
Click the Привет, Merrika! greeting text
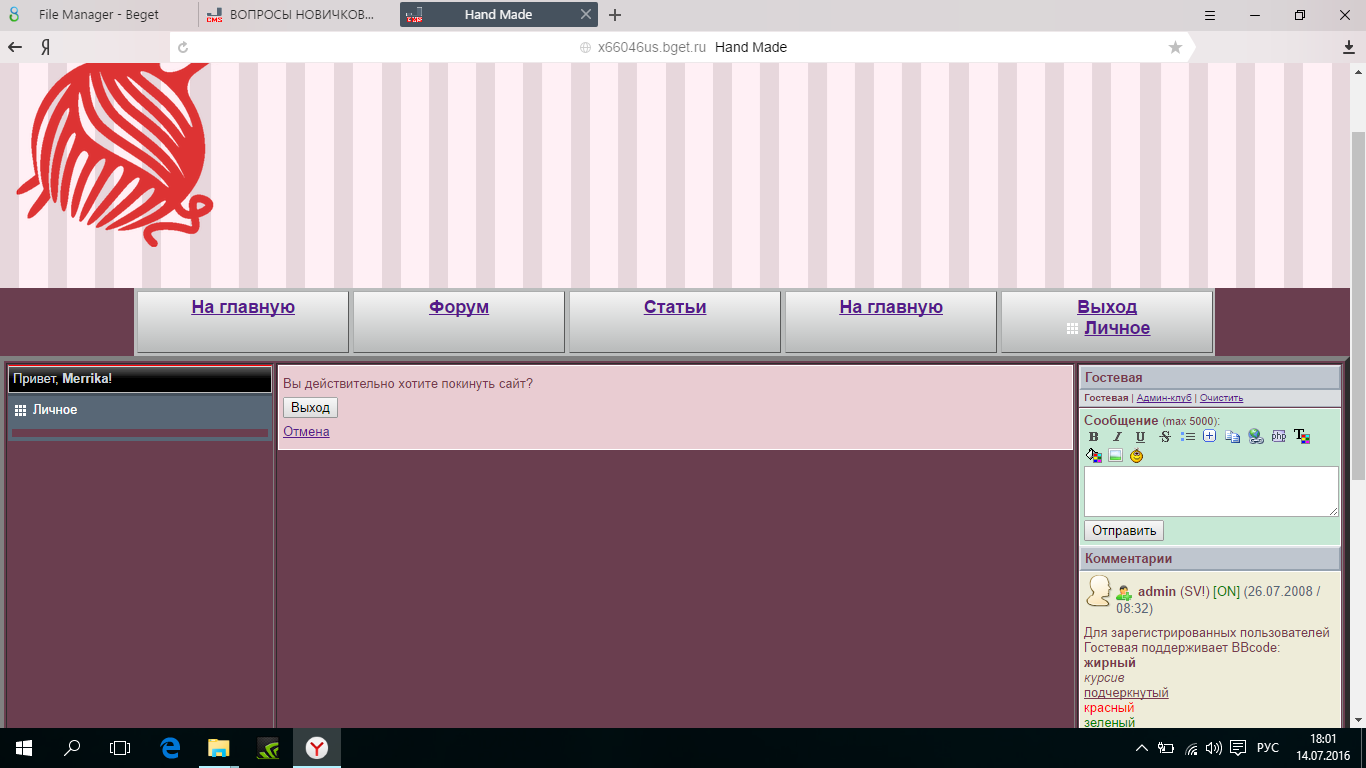[x=62, y=380]
